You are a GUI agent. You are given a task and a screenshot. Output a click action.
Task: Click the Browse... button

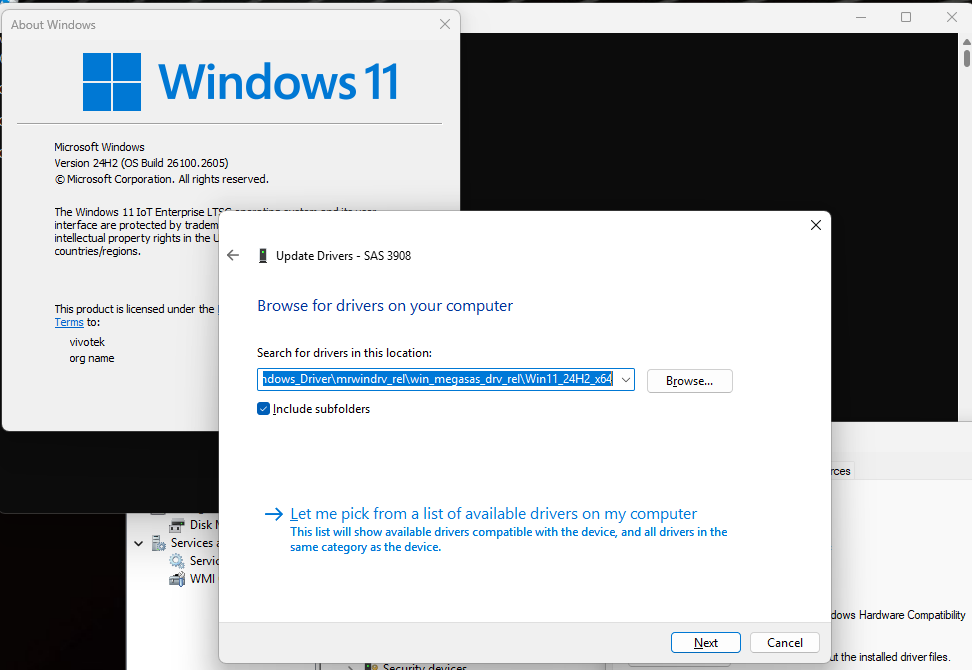(689, 381)
